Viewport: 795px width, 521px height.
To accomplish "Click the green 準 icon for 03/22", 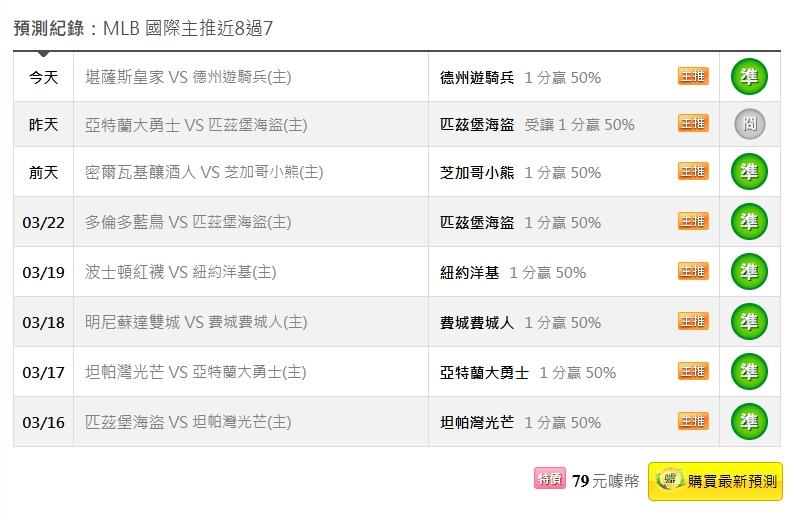I will (x=749, y=221).
